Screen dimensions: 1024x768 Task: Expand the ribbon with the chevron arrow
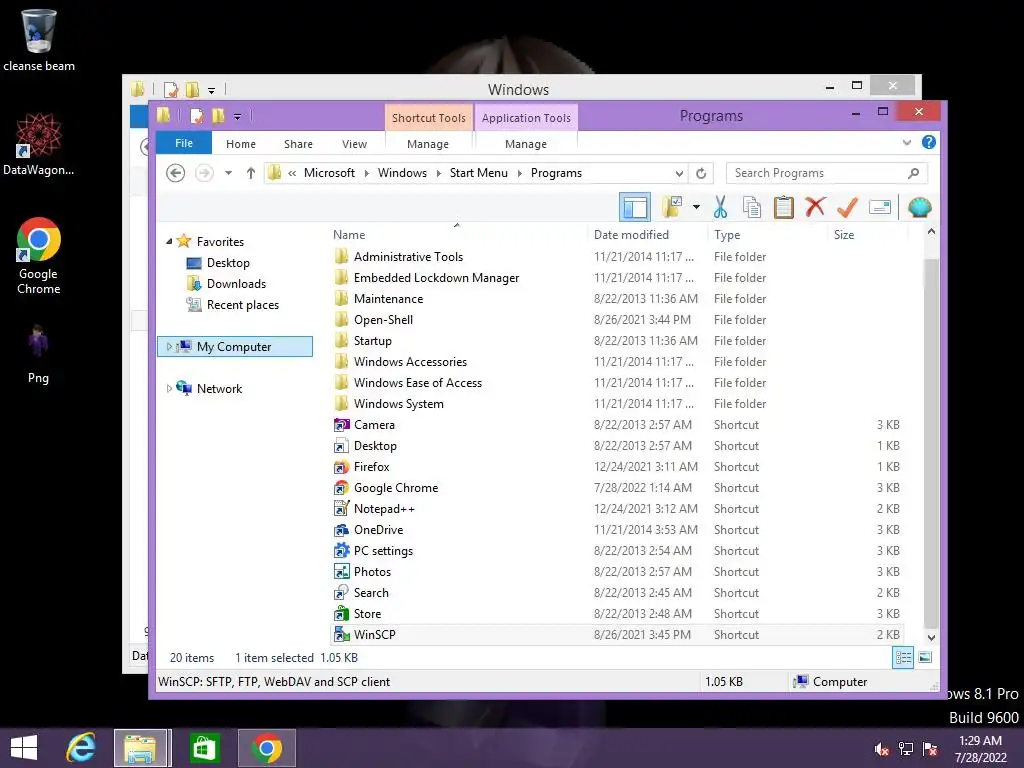tap(906, 142)
